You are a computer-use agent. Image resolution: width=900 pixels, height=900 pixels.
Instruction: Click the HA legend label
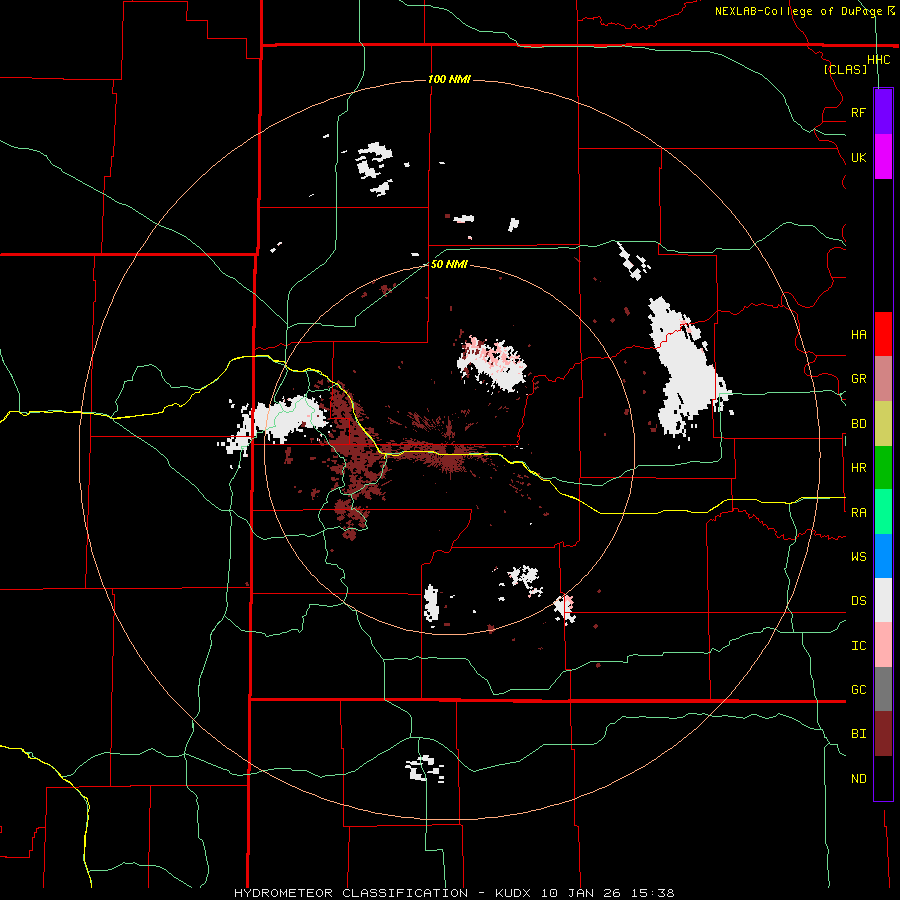pos(858,334)
